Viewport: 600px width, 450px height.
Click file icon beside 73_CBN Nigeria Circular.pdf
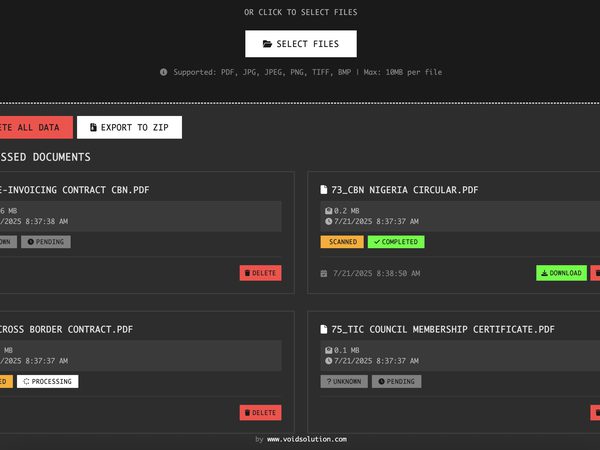324,189
